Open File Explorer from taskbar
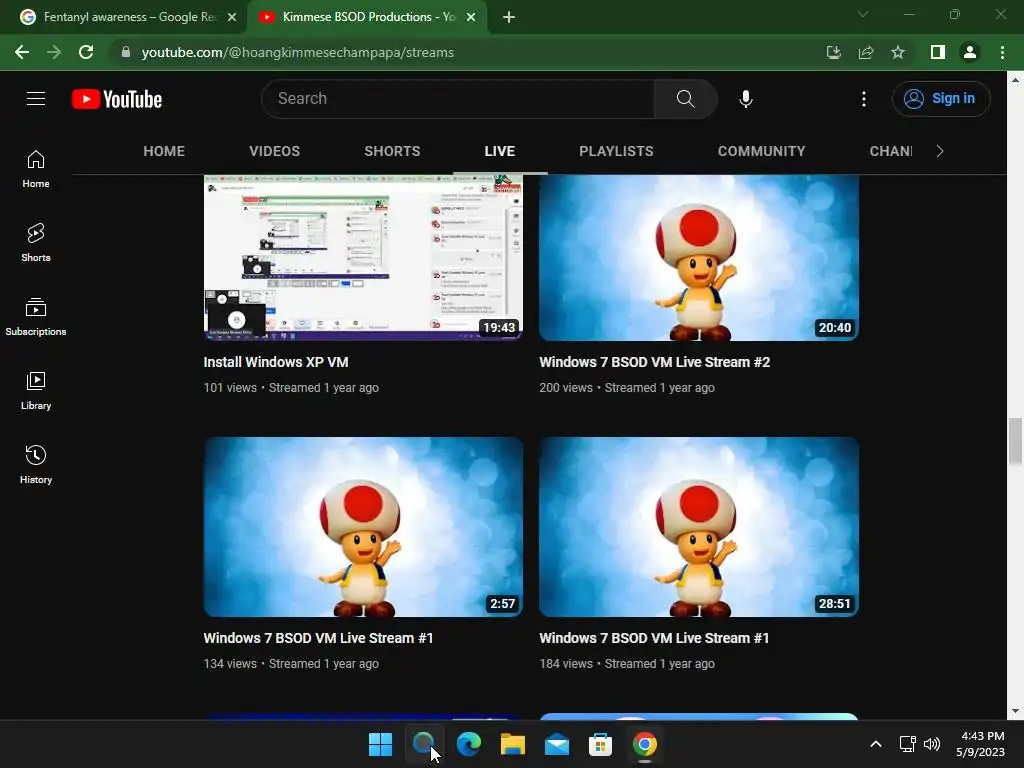 click(x=513, y=744)
